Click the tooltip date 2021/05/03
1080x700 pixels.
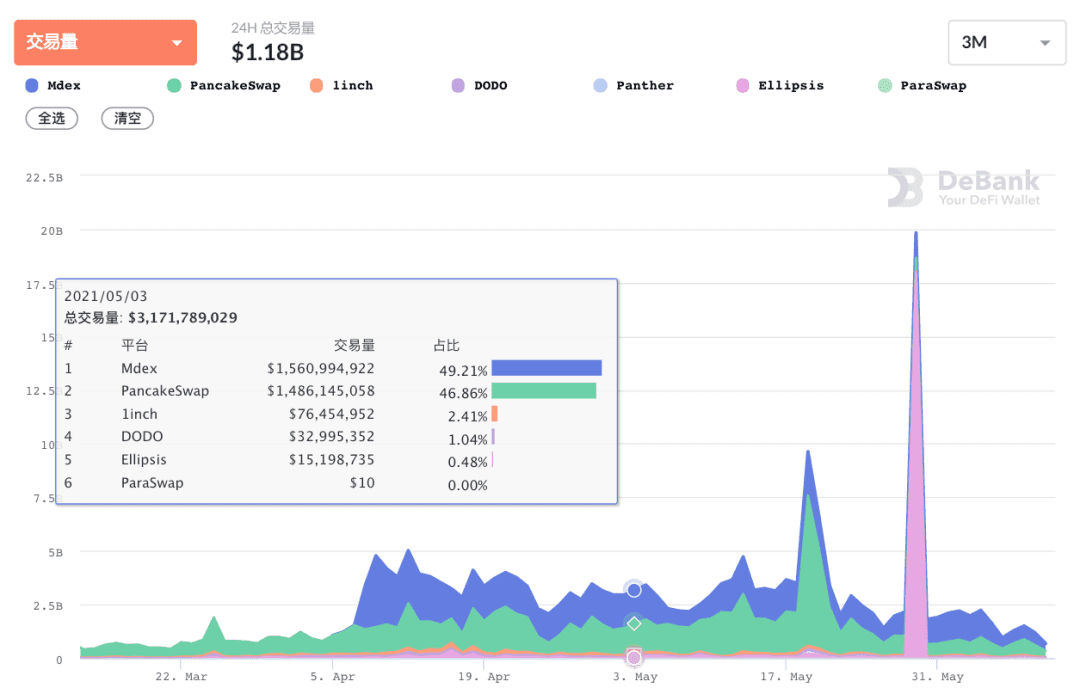(105, 296)
